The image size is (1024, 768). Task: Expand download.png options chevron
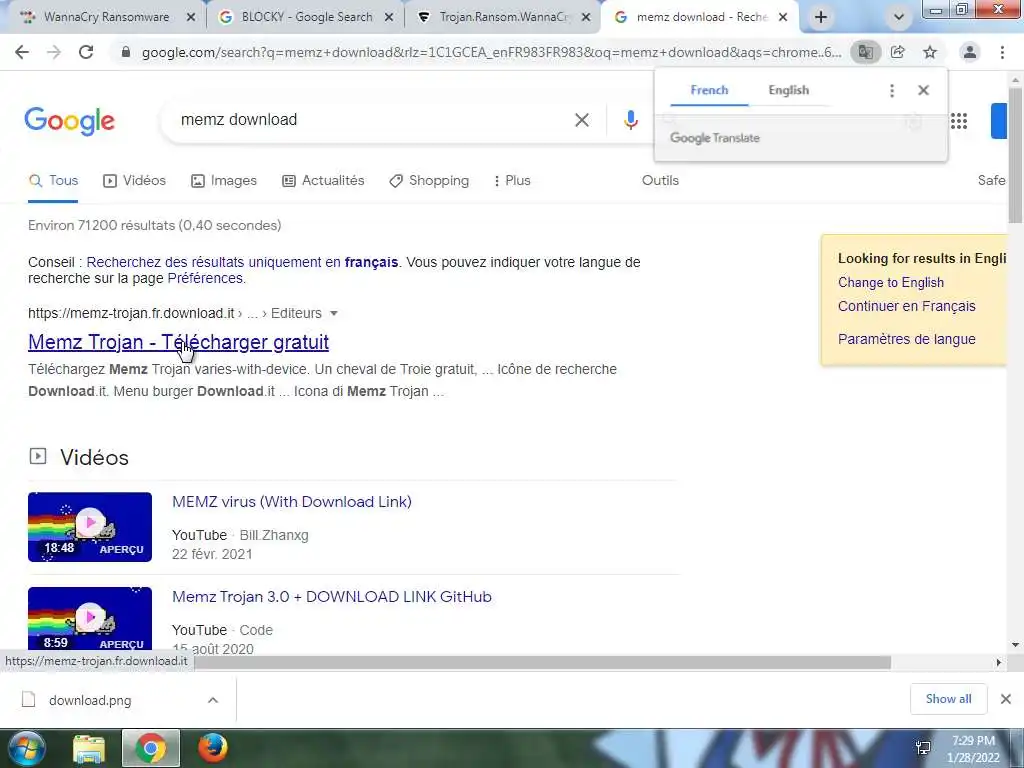[x=213, y=700]
